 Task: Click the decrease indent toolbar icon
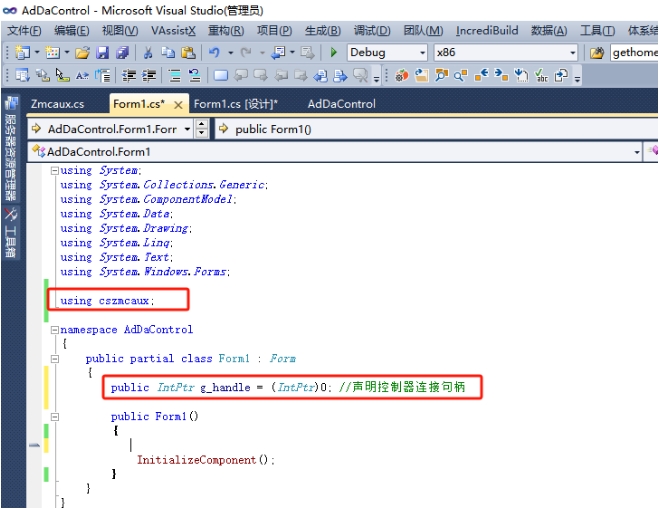click(129, 76)
